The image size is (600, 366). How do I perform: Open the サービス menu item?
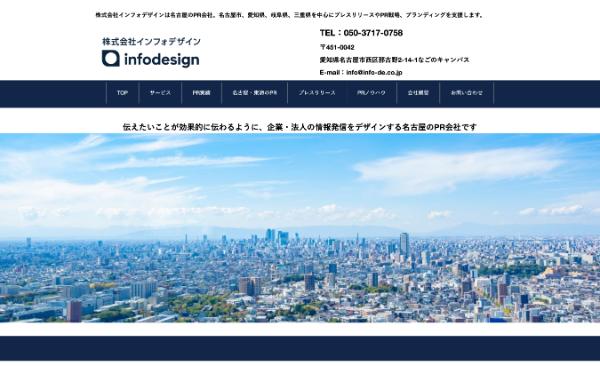(x=160, y=93)
